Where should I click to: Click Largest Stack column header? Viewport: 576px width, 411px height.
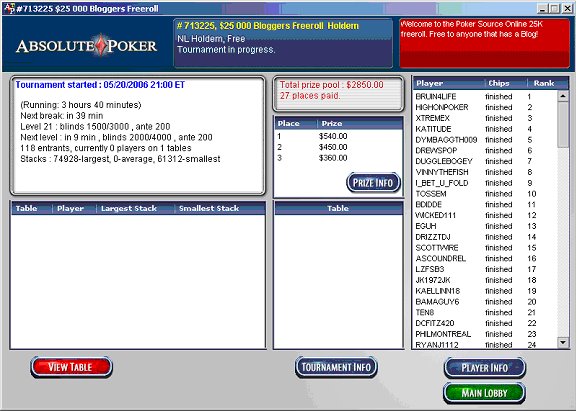pos(135,208)
